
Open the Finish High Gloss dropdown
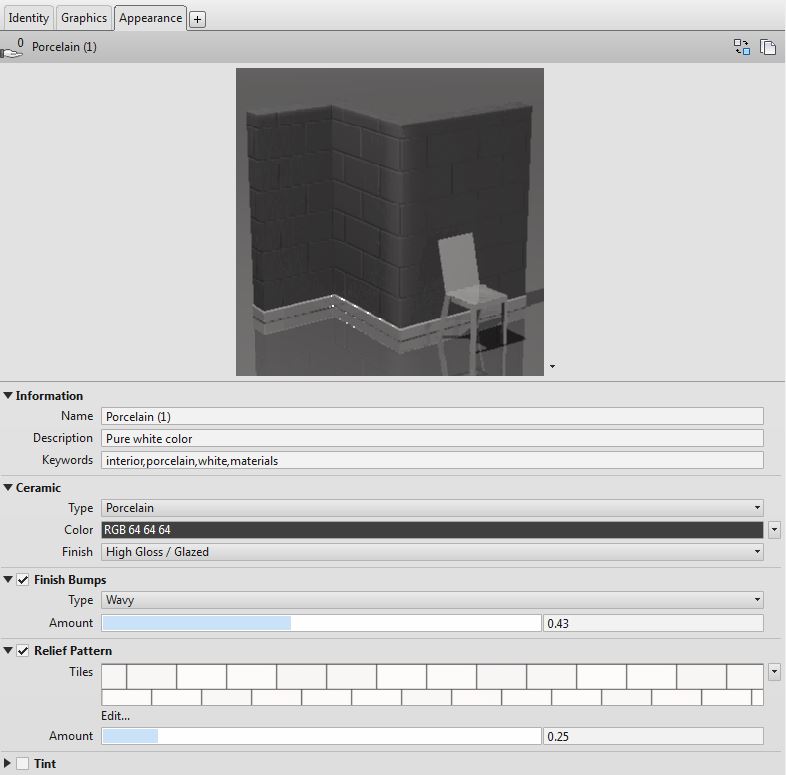pos(432,552)
